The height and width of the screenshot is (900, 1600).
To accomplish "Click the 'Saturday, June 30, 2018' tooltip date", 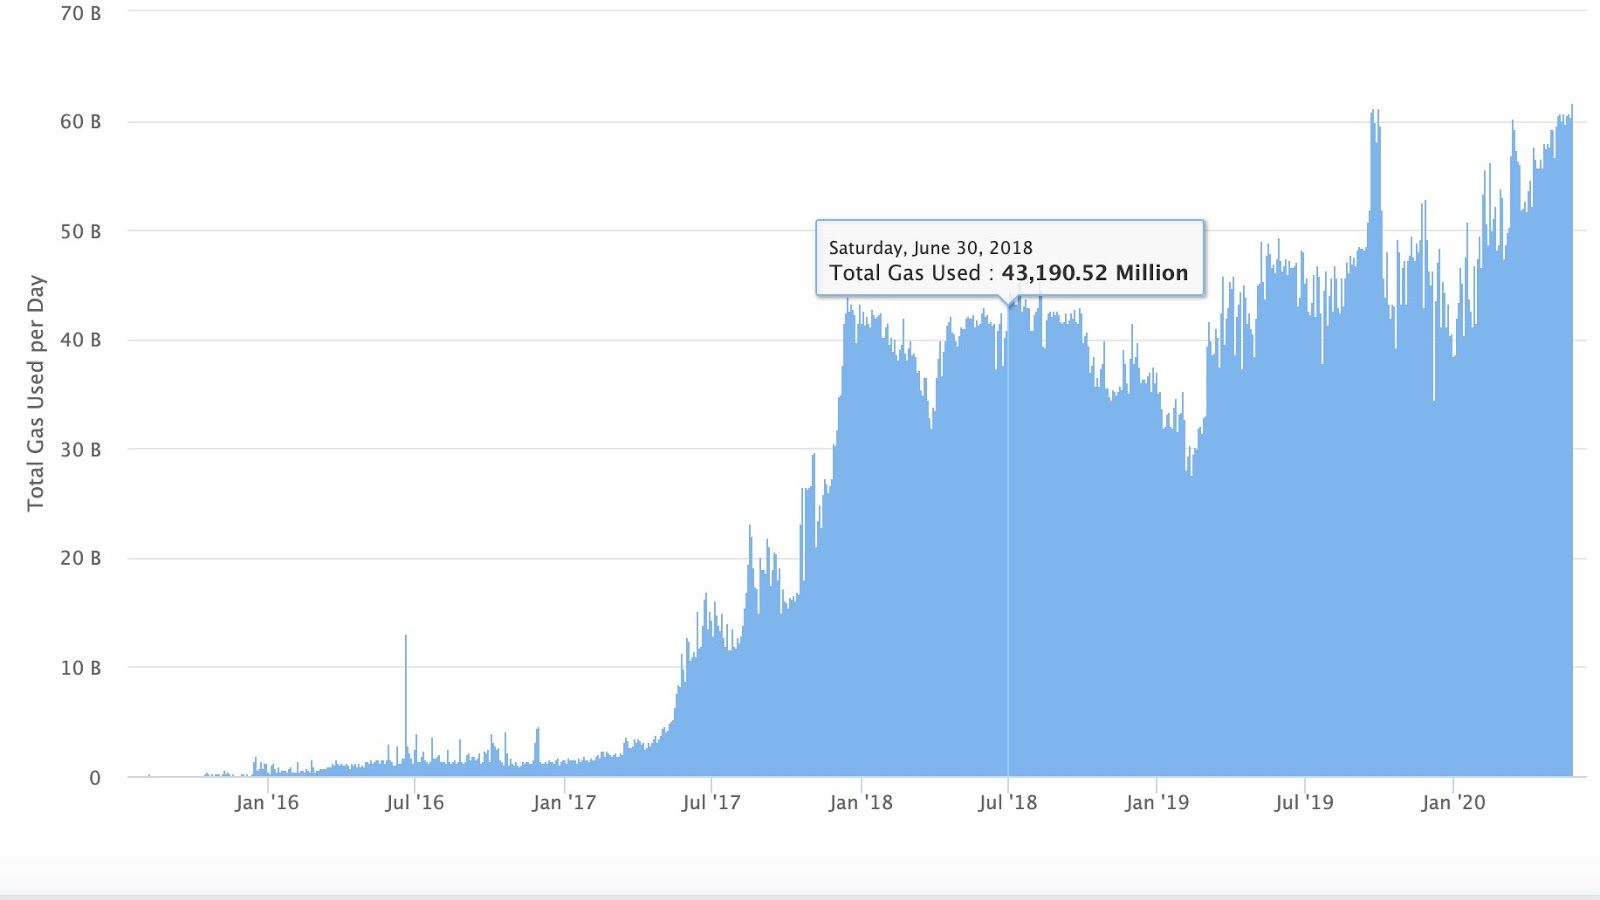I will [930, 248].
